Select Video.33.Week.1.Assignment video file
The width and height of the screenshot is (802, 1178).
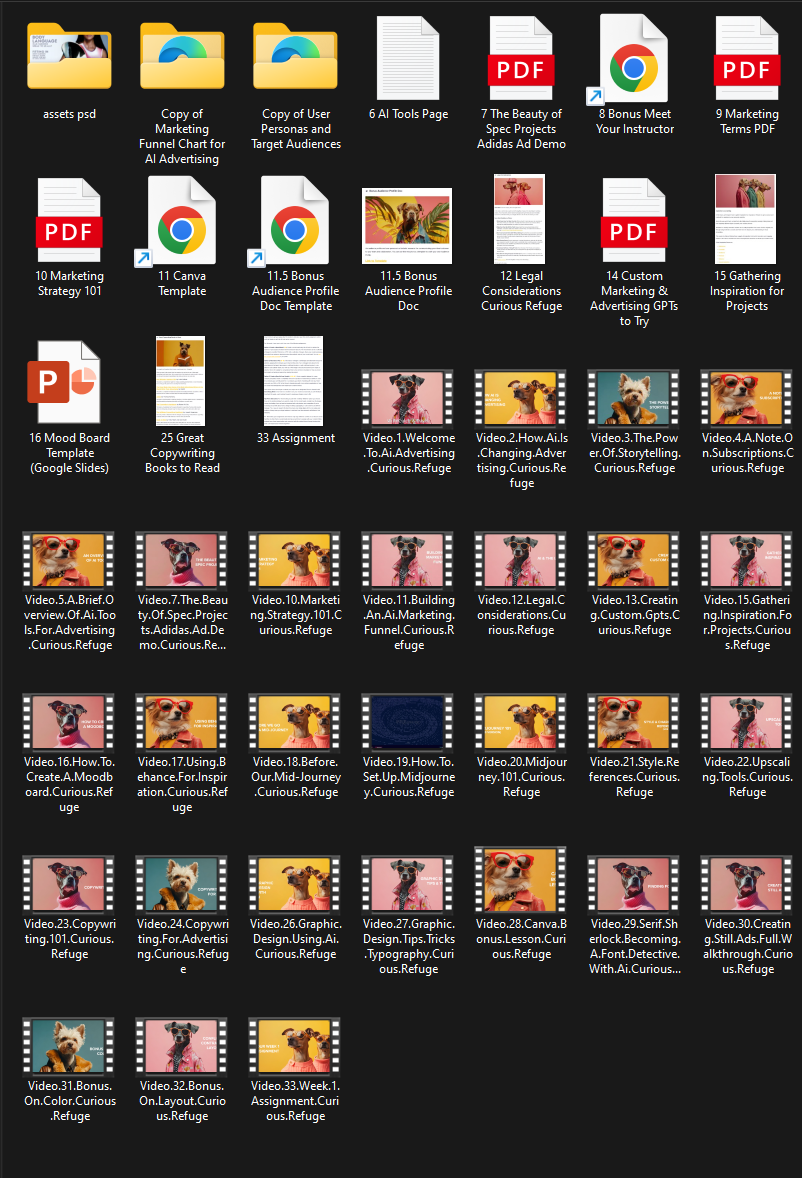pyautogui.click(x=295, y=1047)
